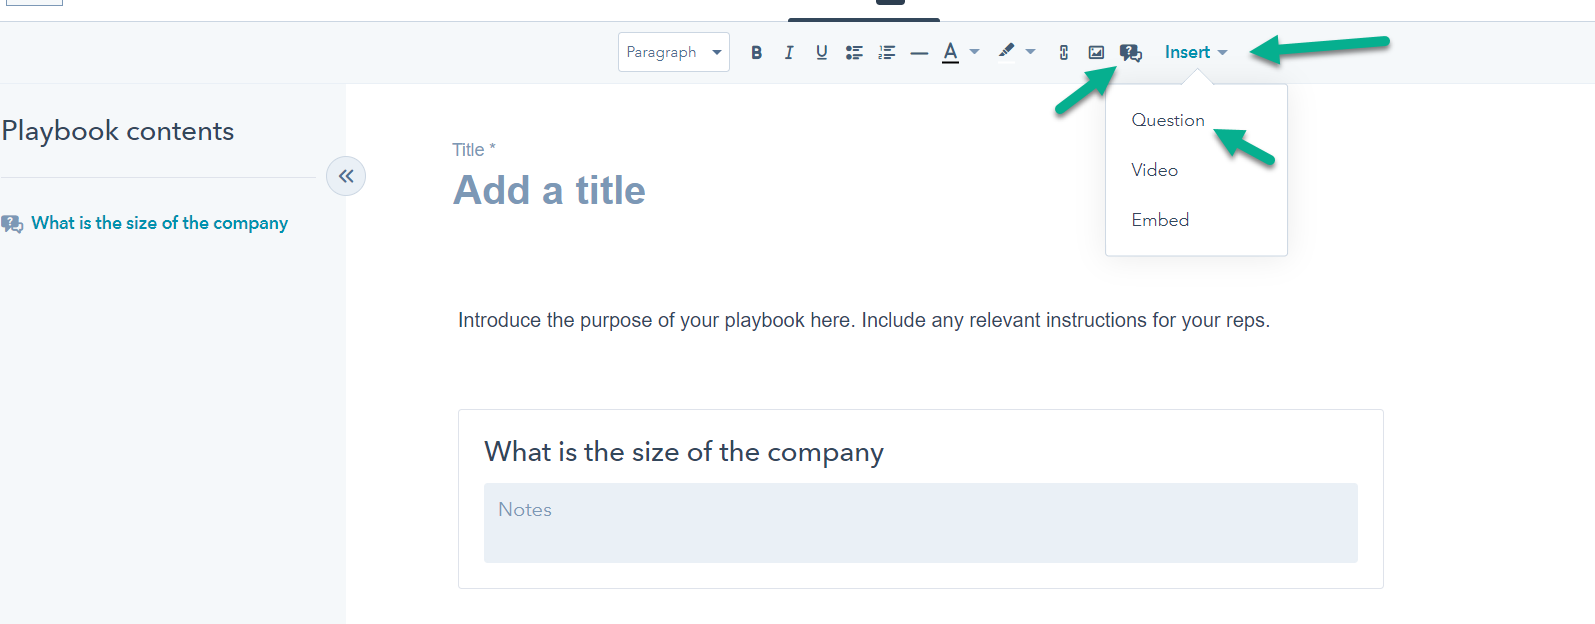Insert a bulleted list
1595x624 pixels.
pyautogui.click(x=854, y=52)
